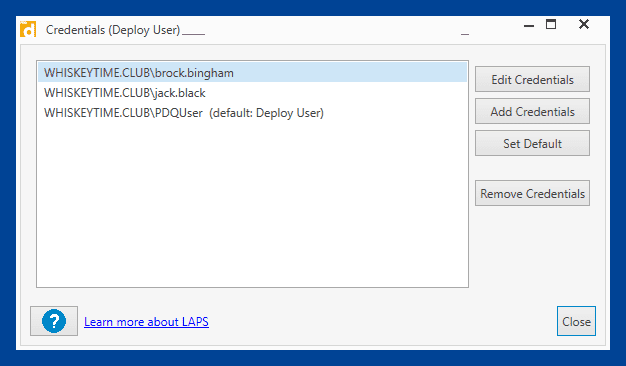The image size is (626, 366).
Task: Click blank title bar area beside the title
Action: (339, 30)
